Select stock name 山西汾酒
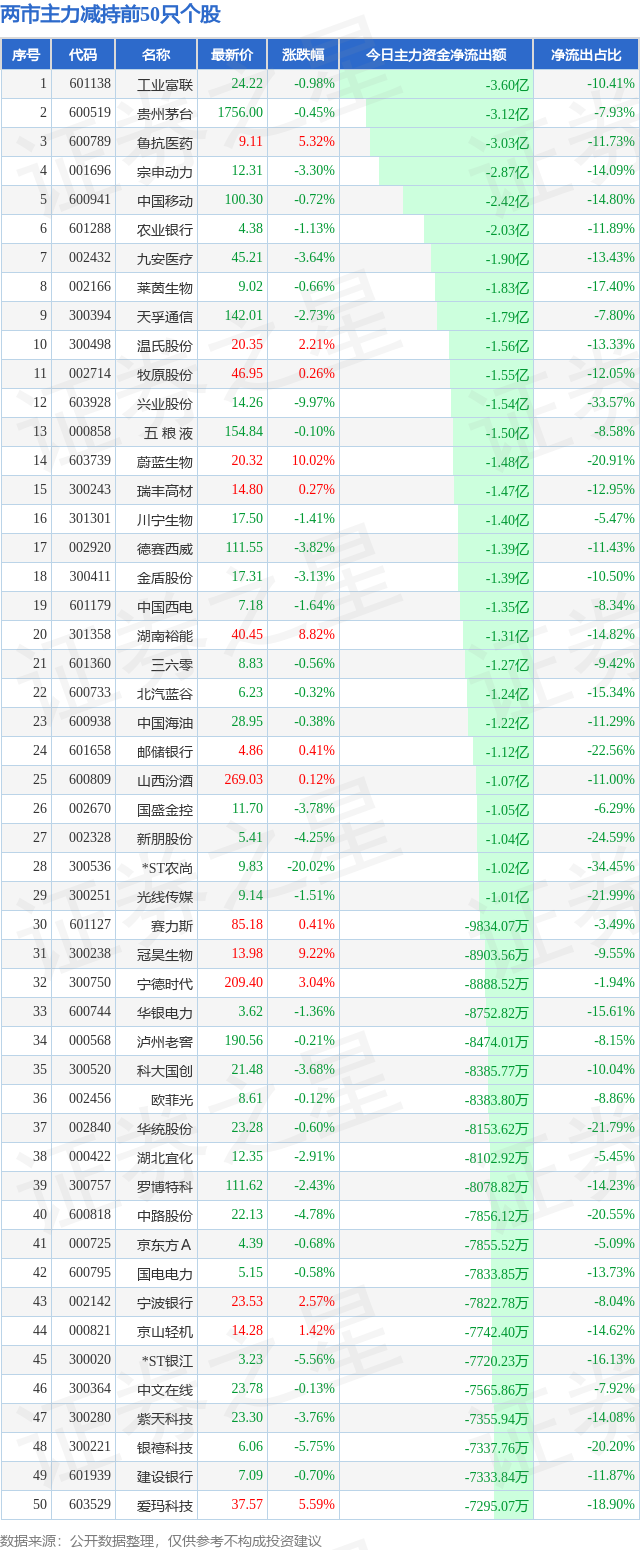The image size is (640, 1550). coord(165,781)
